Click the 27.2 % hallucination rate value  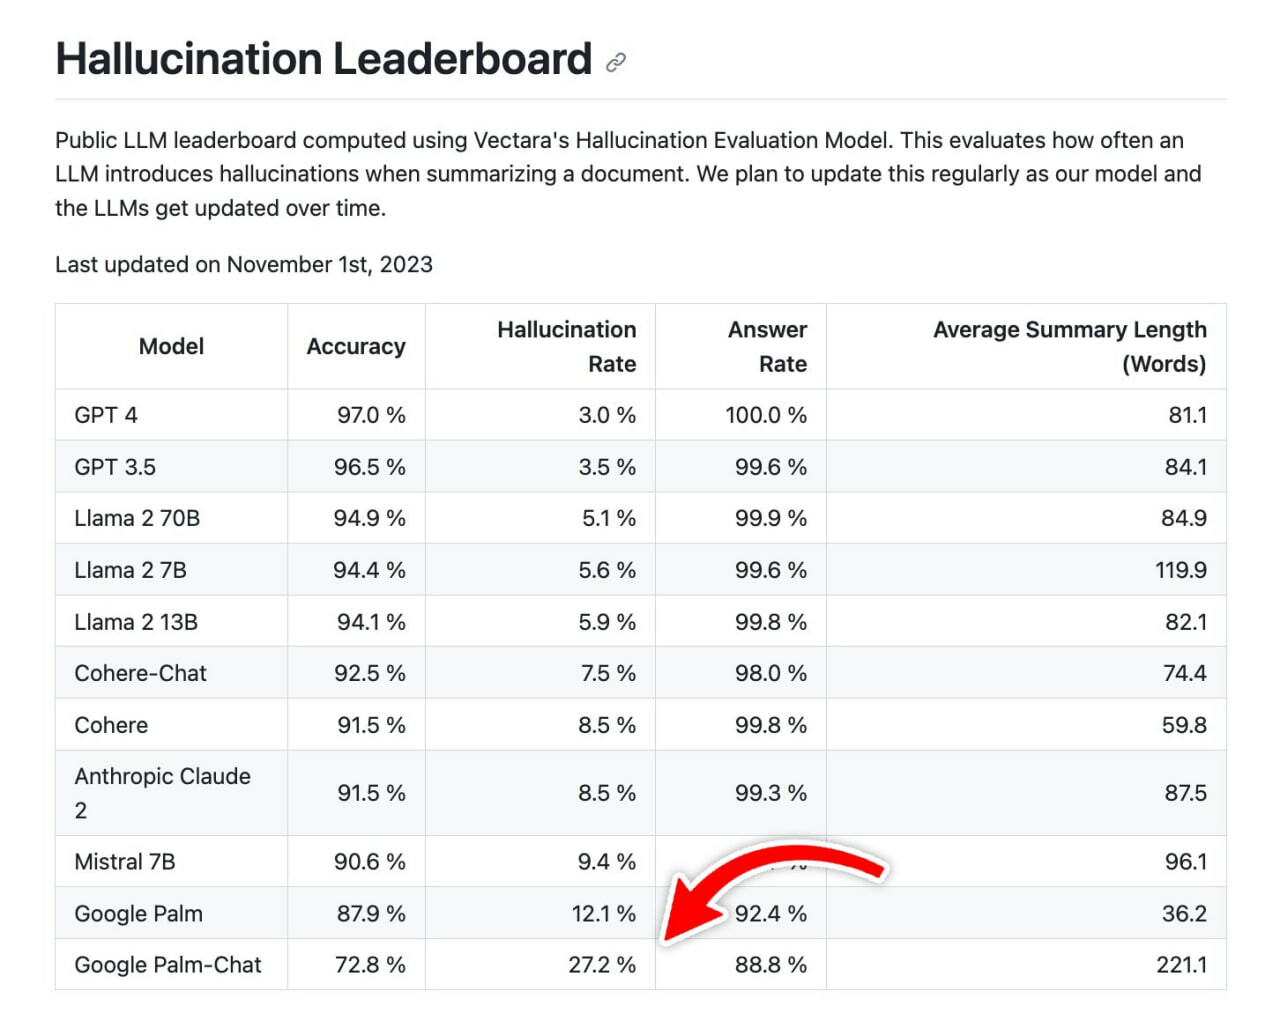(602, 965)
